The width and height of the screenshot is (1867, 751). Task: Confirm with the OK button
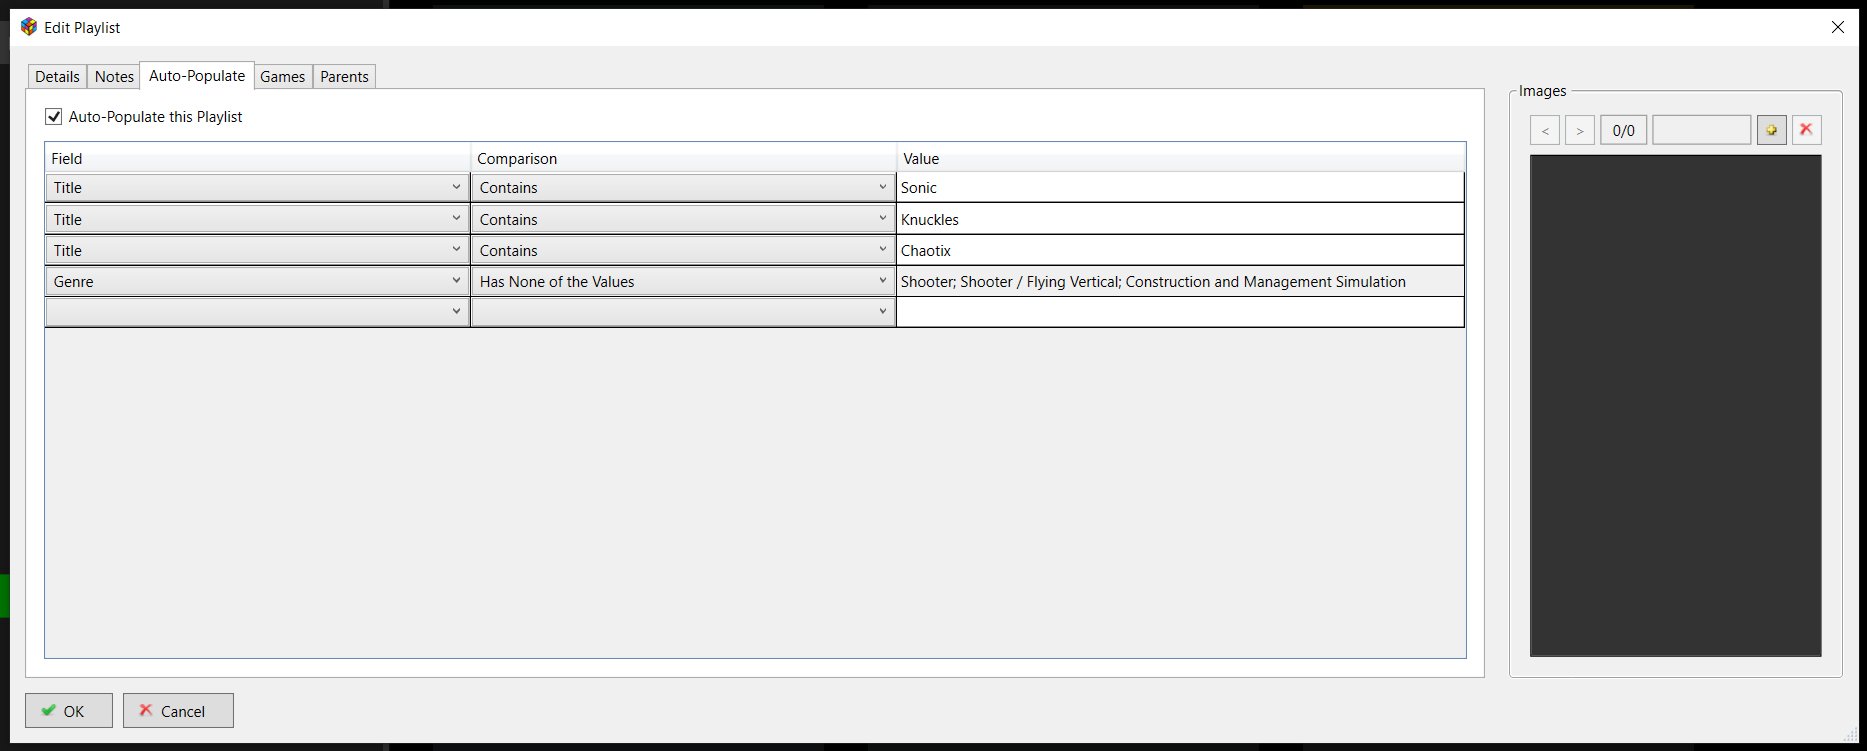69,711
